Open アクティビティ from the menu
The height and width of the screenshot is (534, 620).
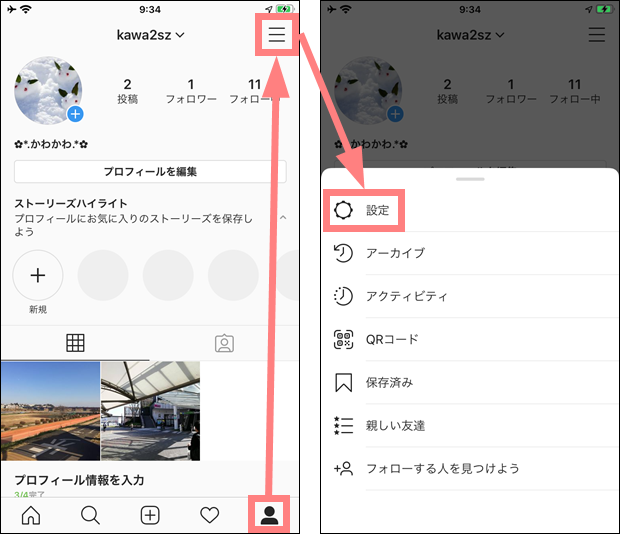click(407, 296)
